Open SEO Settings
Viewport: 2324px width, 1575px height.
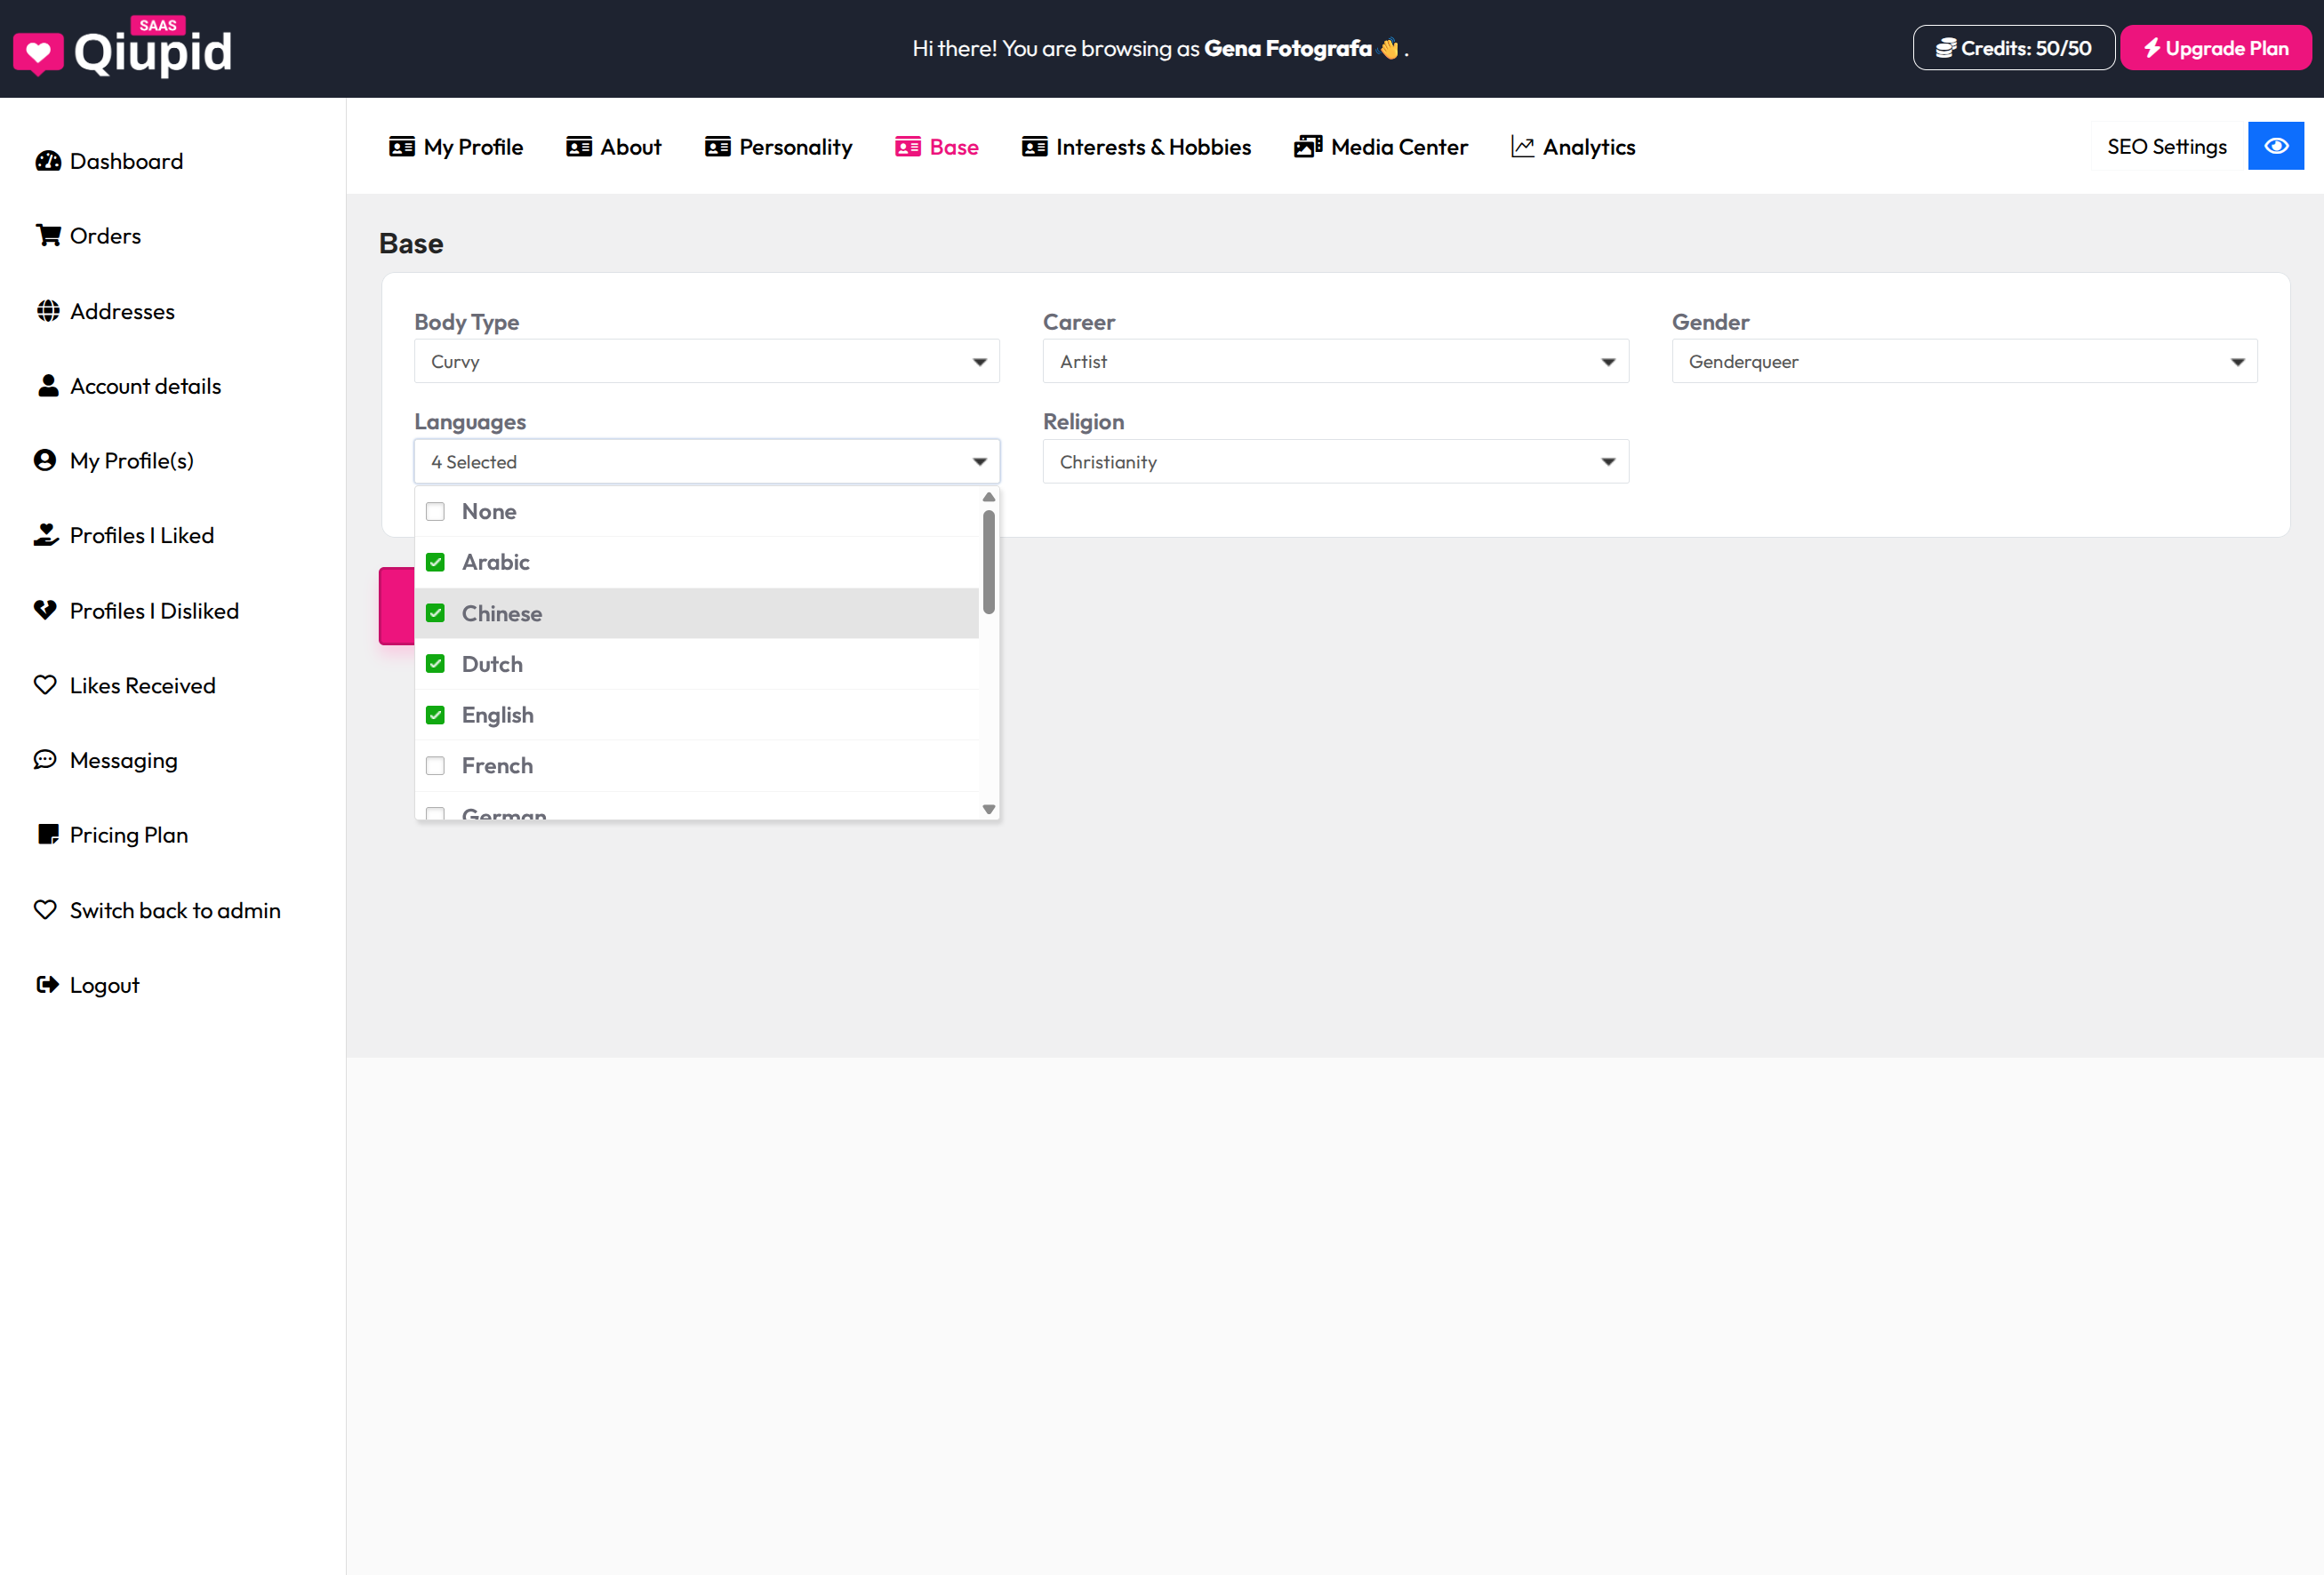click(2166, 147)
